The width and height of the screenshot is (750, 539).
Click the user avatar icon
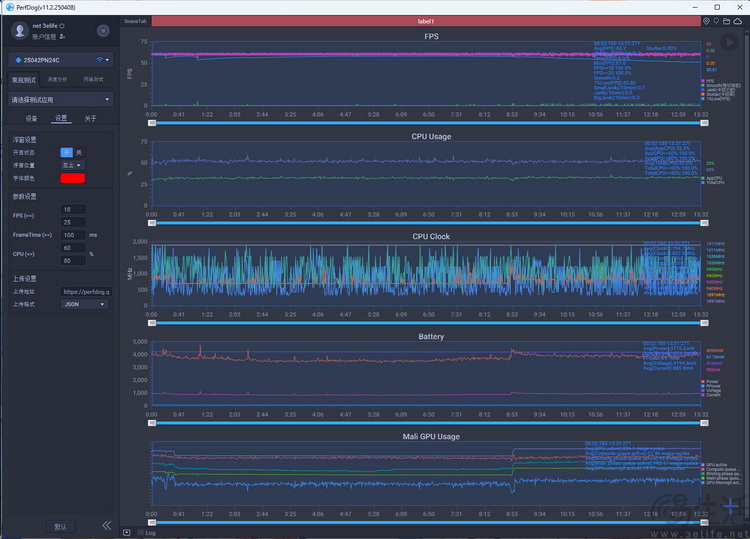pos(20,31)
